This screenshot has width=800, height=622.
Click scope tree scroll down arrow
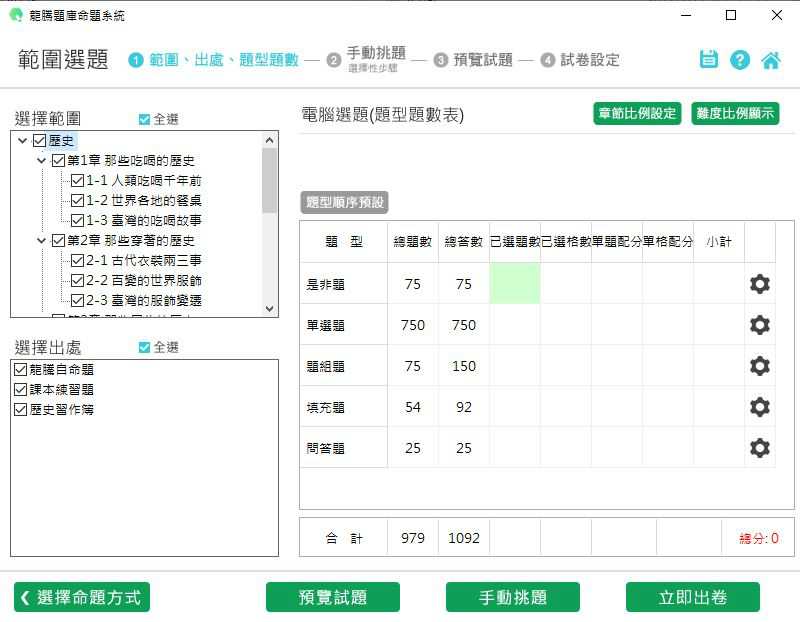tap(270, 309)
